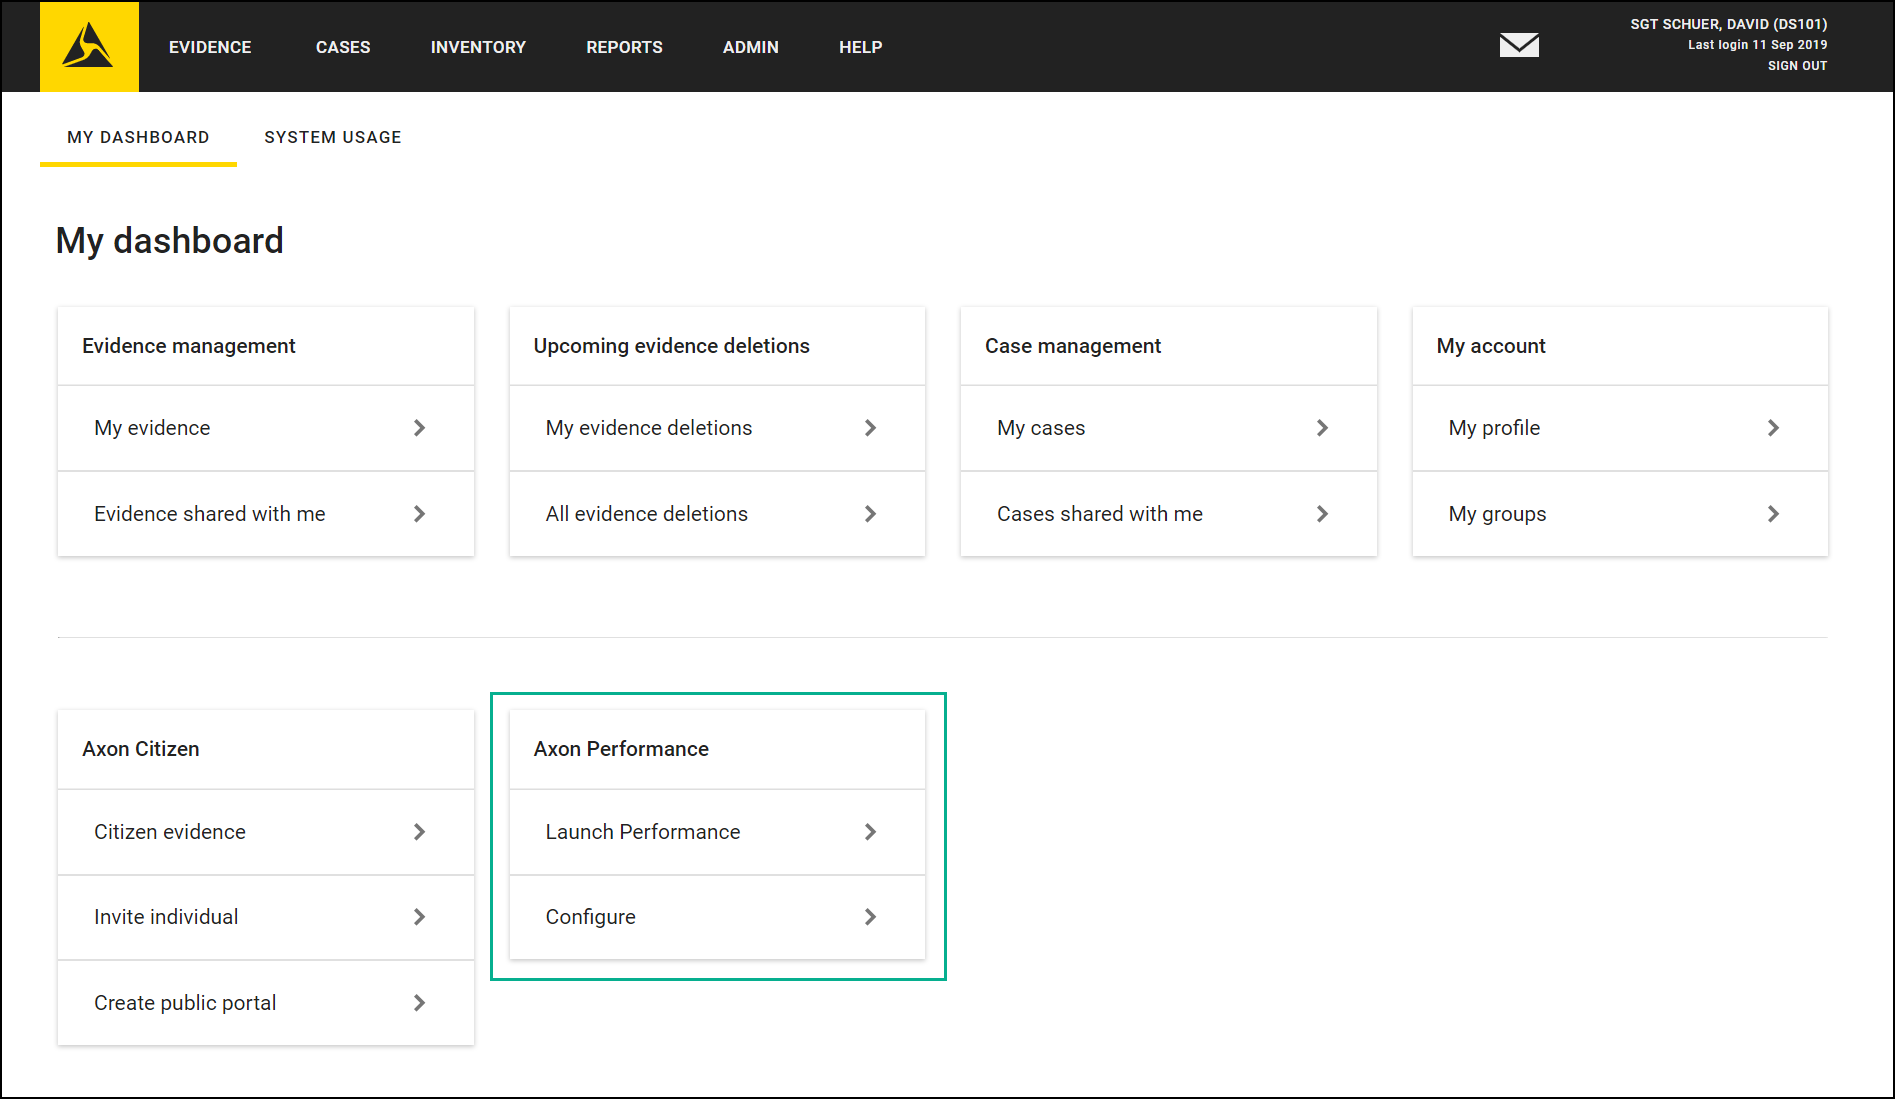Switch to the SYSTEM USAGE tab

click(332, 137)
